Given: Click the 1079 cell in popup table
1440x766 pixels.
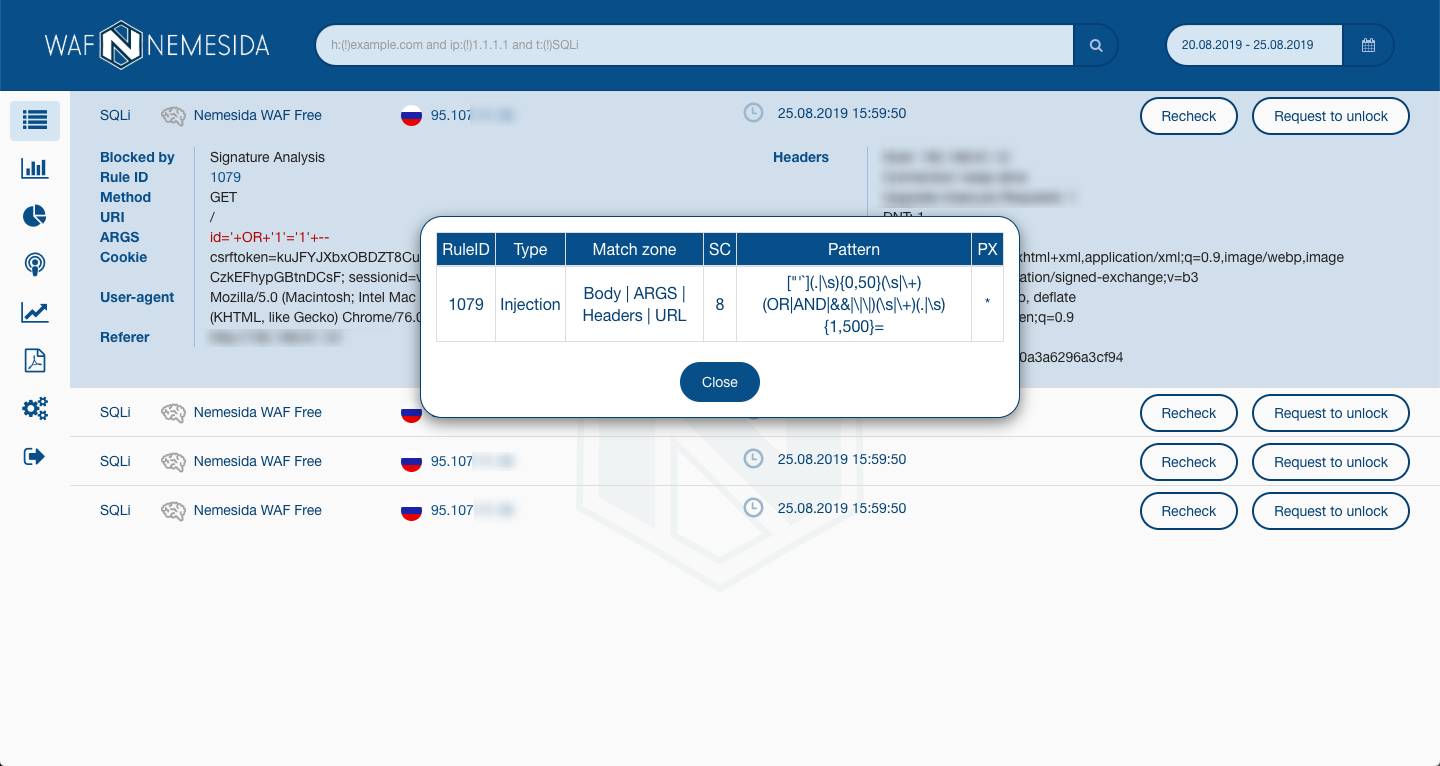Looking at the screenshot, I should click(466, 304).
